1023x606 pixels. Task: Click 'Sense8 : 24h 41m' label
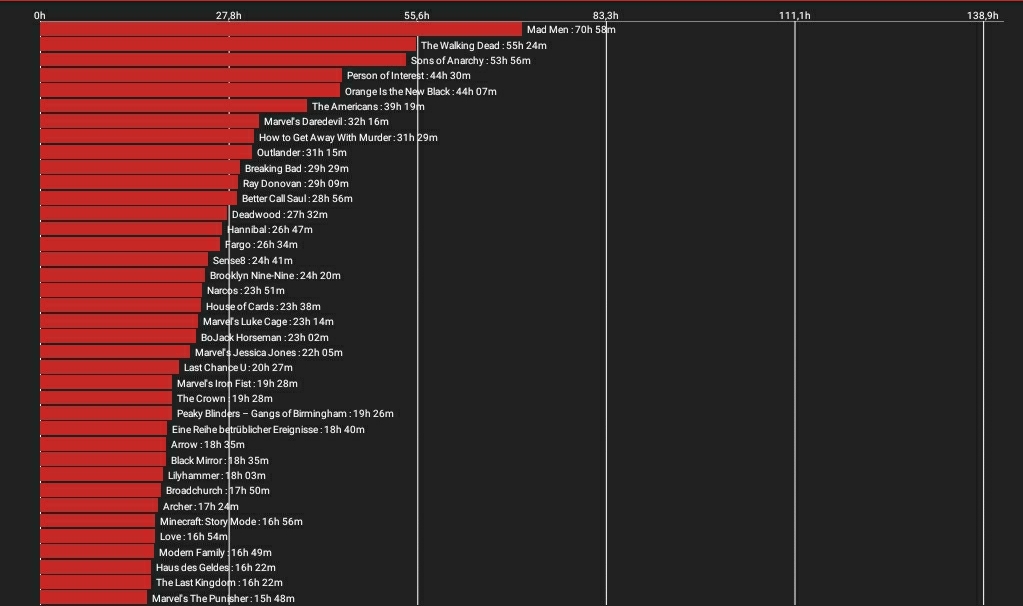(x=252, y=260)
